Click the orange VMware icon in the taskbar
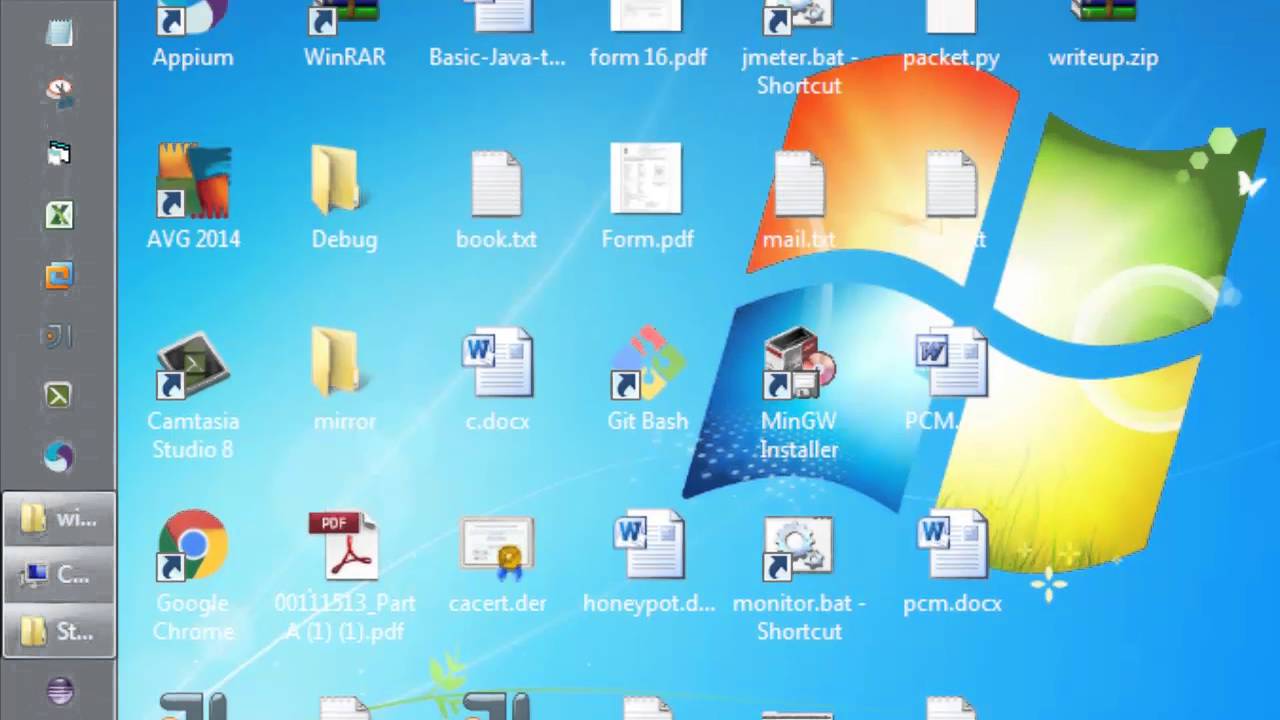The width and height of the screenshot is (1280, 720). click(x=59, y=275)
